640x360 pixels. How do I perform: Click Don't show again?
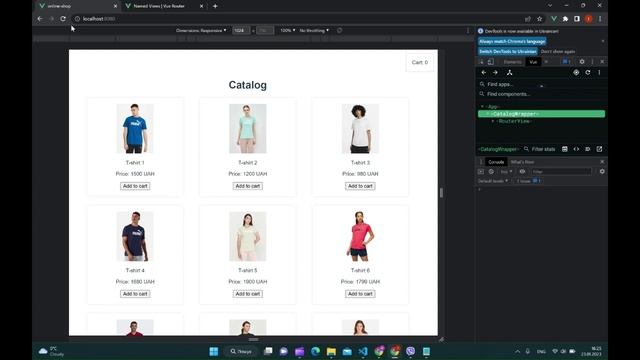pyautogui.click(x=558, y=51)
